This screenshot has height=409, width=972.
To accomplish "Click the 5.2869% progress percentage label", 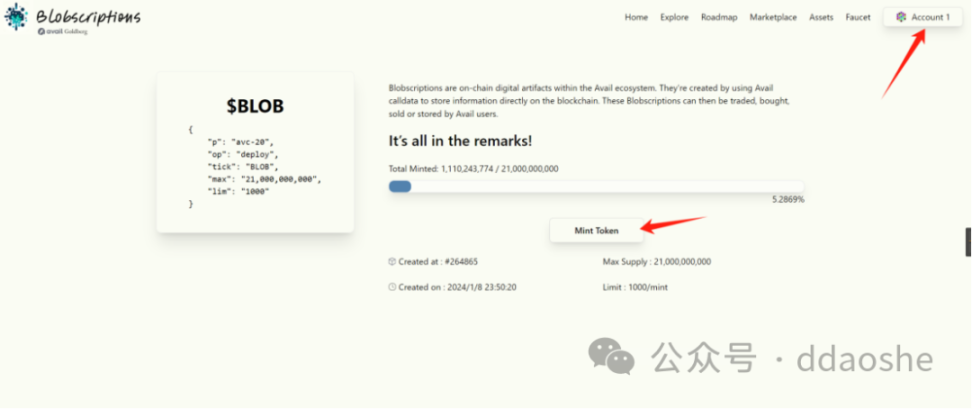I will (x=787, y=200).
